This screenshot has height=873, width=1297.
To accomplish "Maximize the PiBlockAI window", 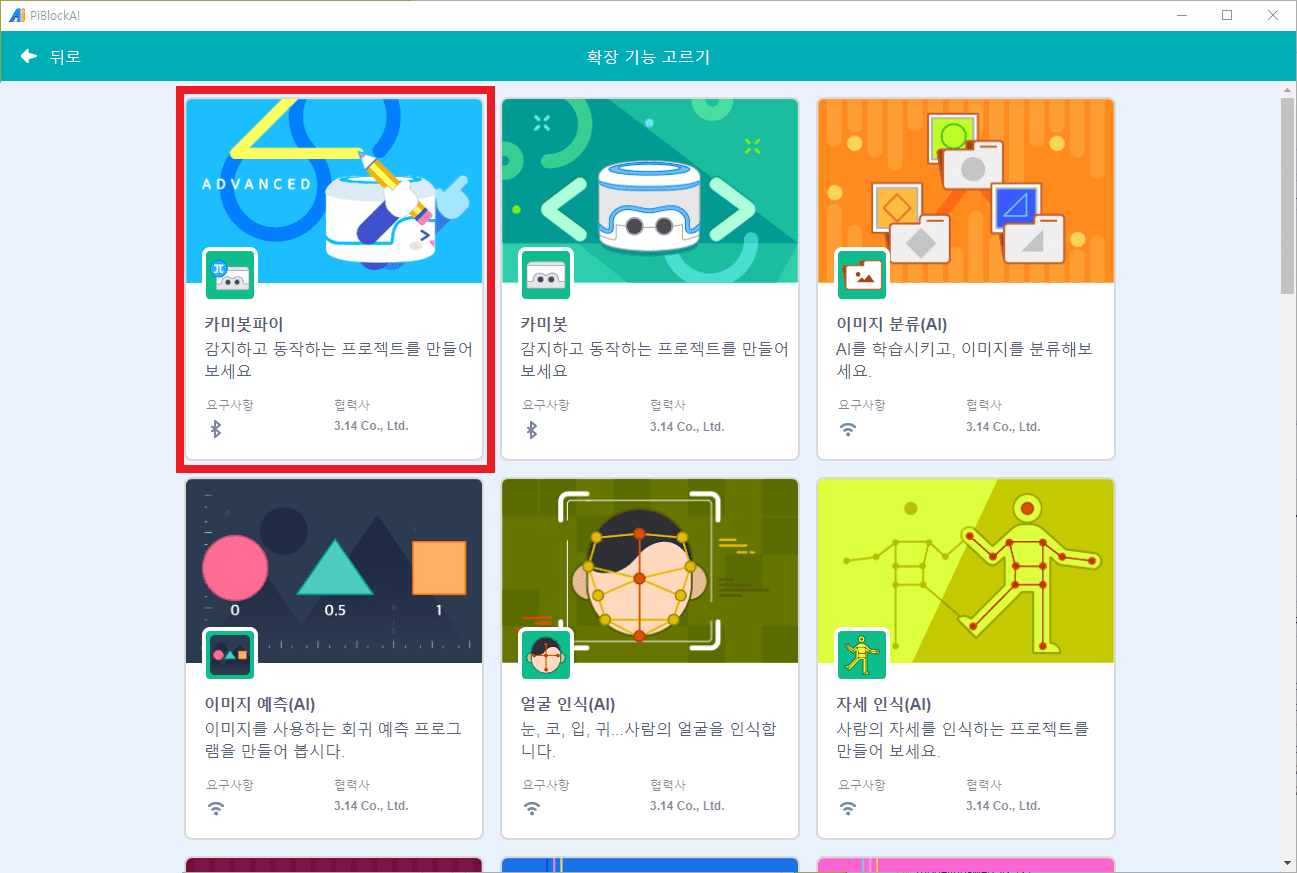I will point(1227,15).
